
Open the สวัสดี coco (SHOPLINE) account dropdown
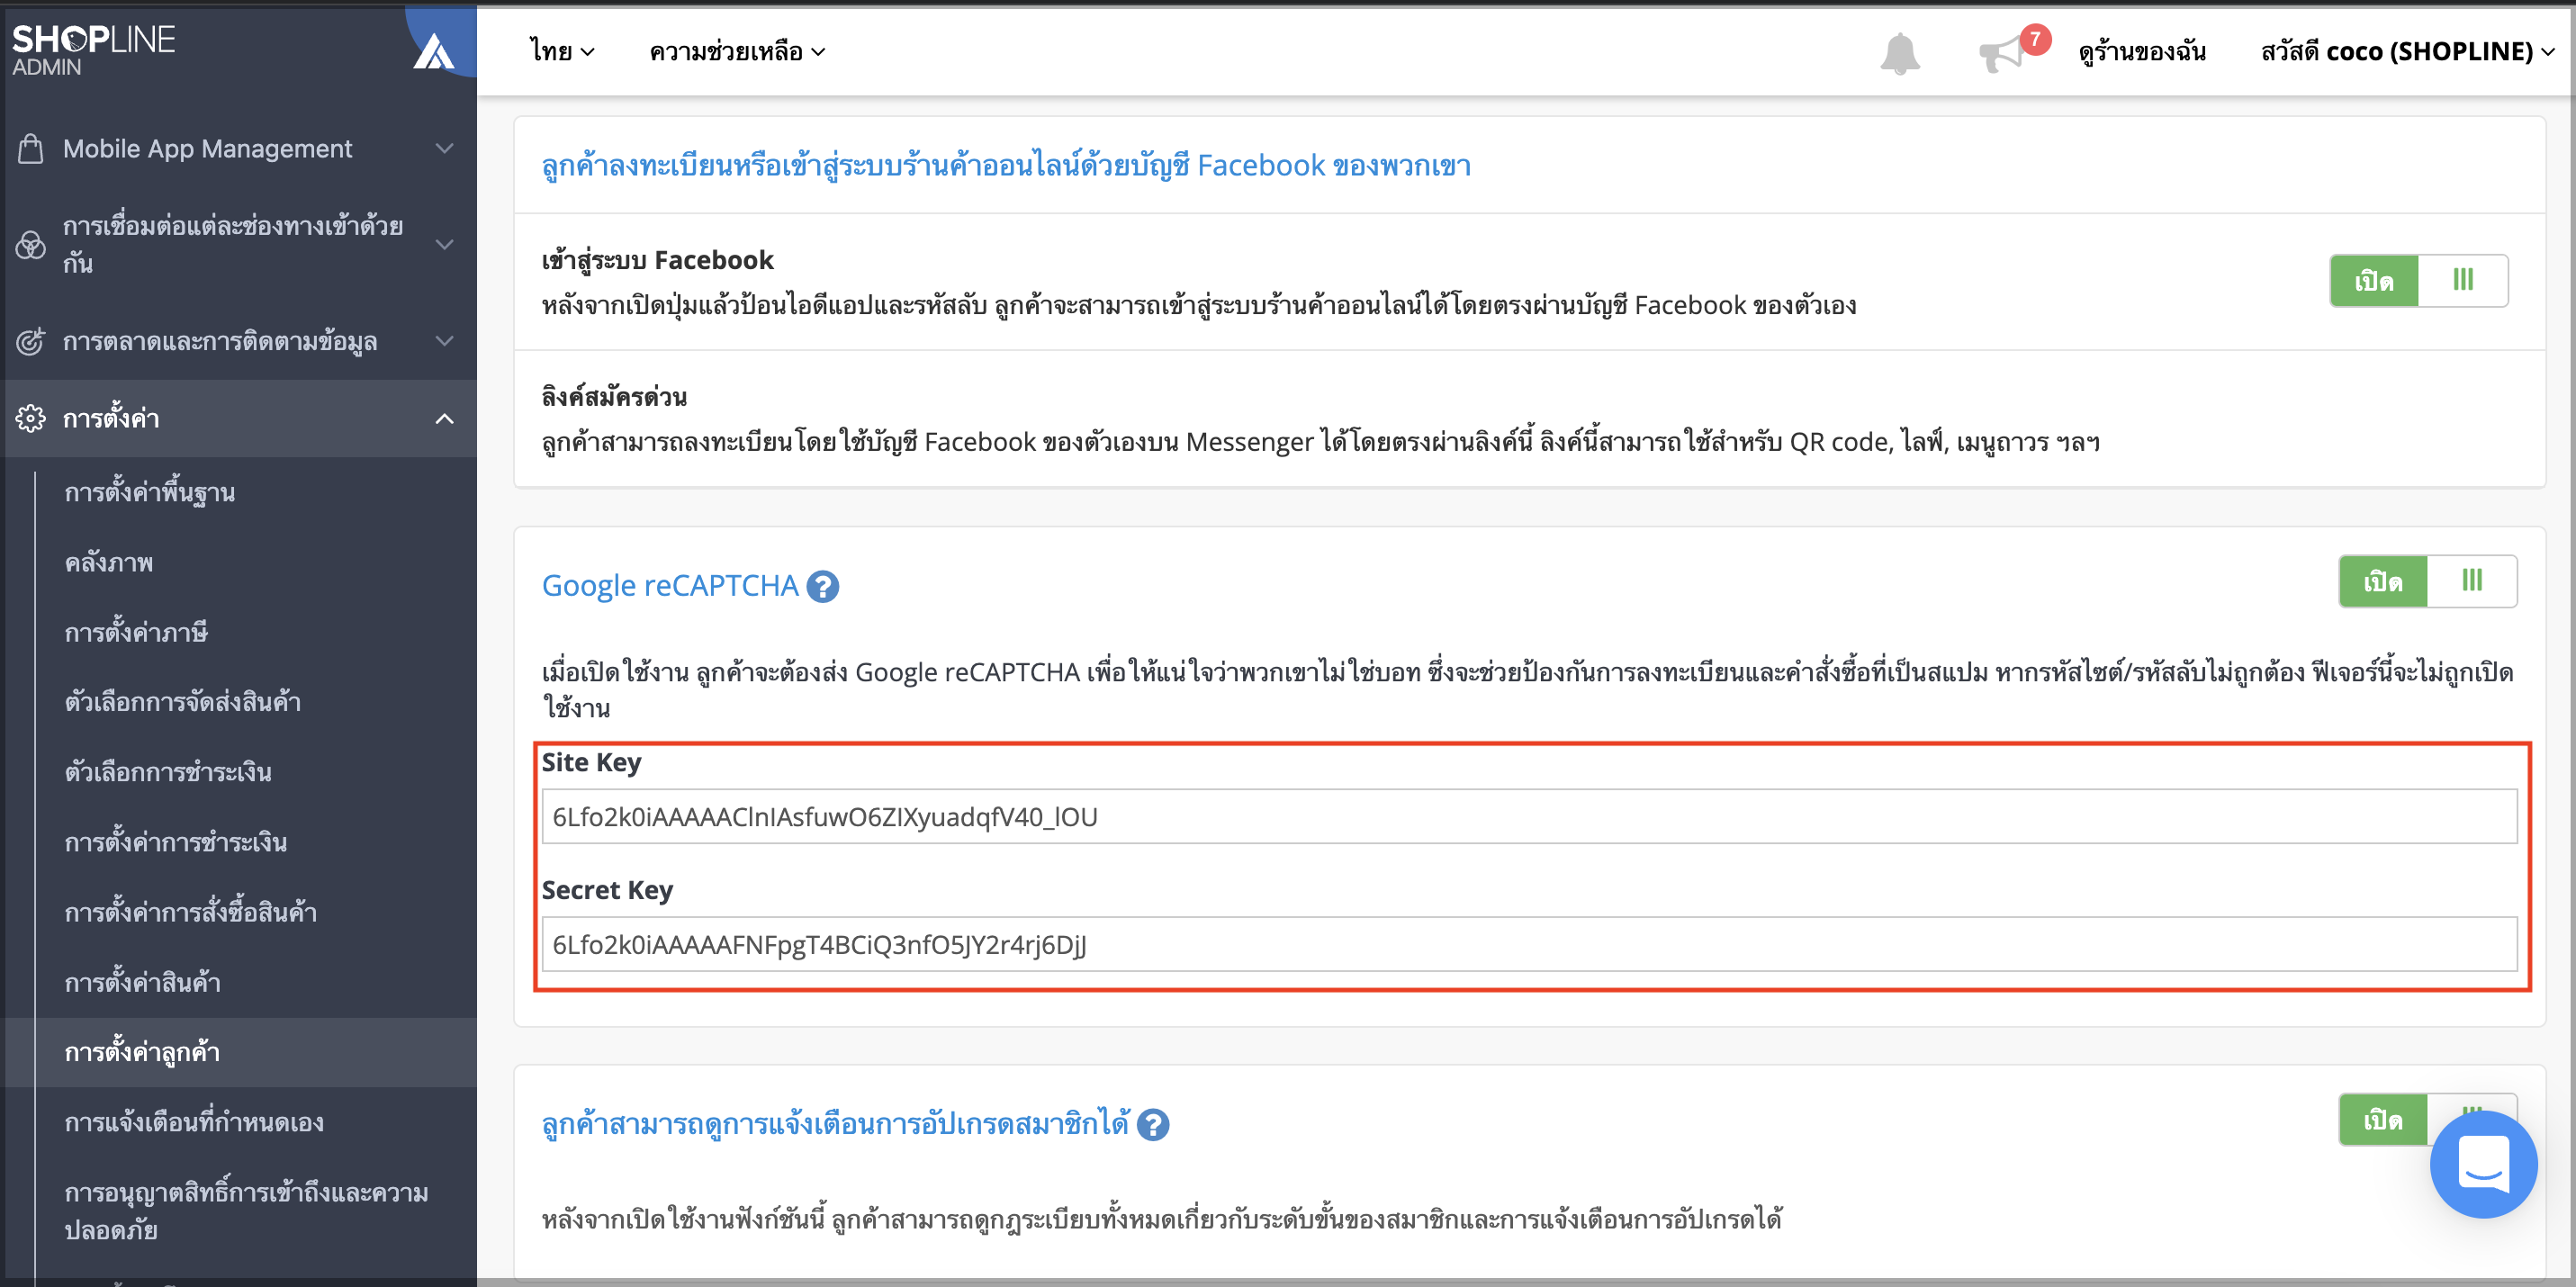pyautogui.click(x=2407, y=51)
